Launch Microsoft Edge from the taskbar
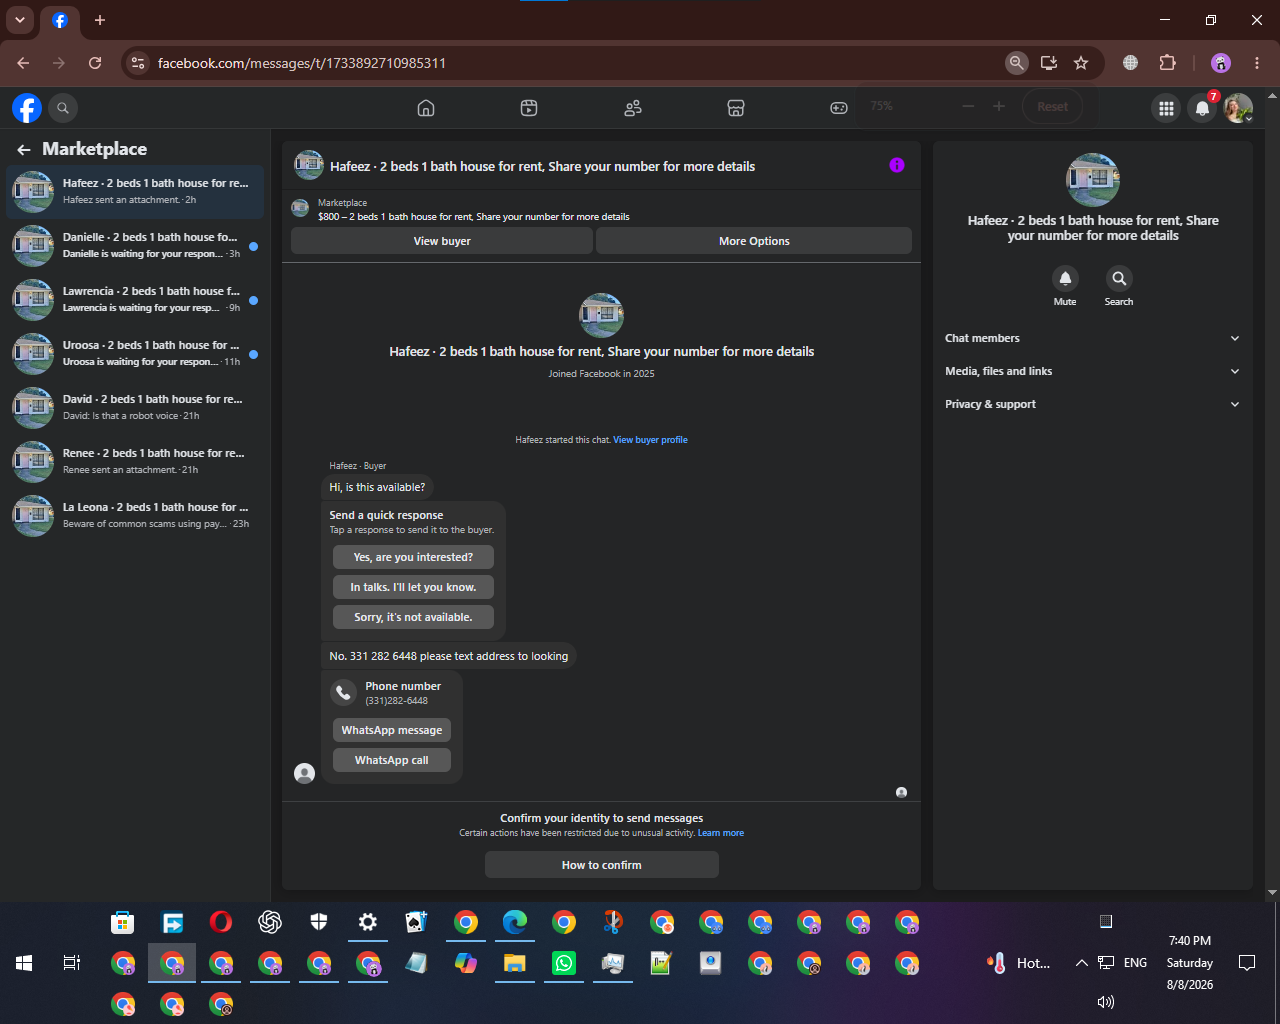Image resolution: width=1280 pixels, height=1024 pixels. click(515, 922)
